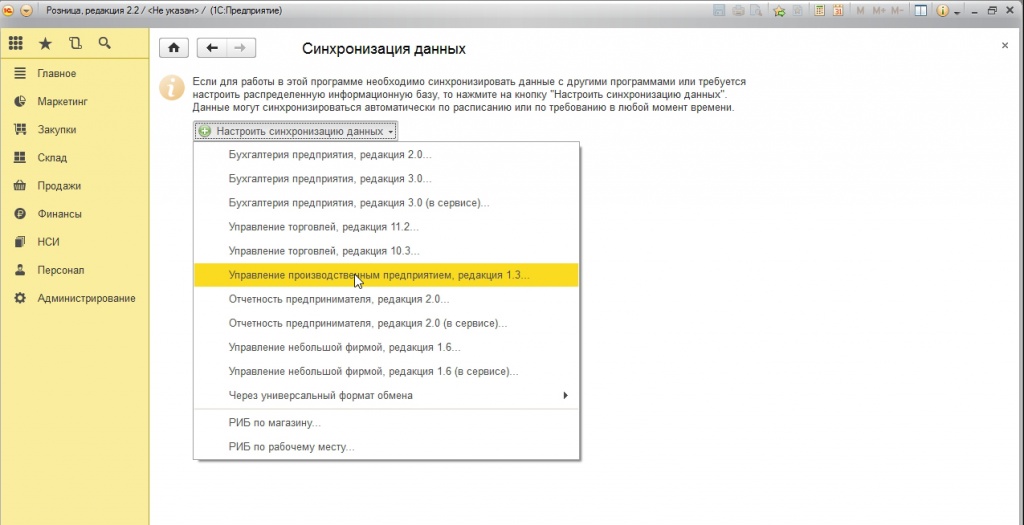Click the search magnifier icon
Screen dimensions: 1024x525
click(104, 44)
